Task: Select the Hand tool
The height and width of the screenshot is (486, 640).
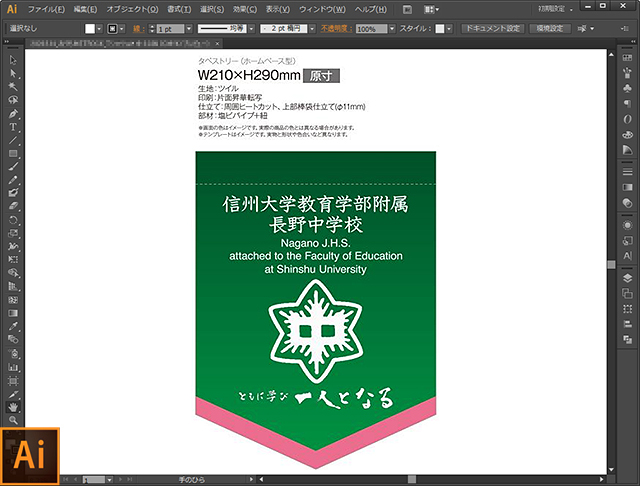Action: pyautogui.click(x=13, y=407)
